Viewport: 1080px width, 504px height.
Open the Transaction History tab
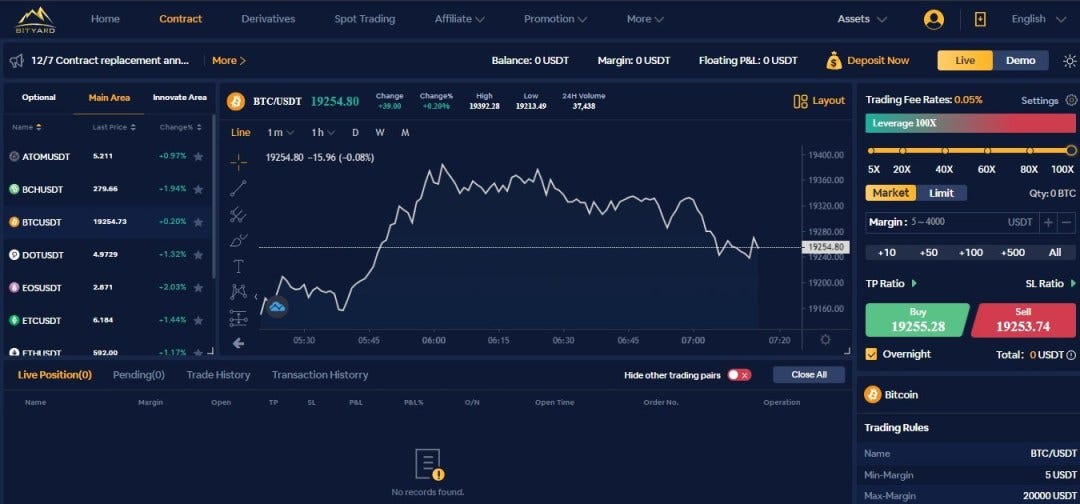[x=320, y=375]
